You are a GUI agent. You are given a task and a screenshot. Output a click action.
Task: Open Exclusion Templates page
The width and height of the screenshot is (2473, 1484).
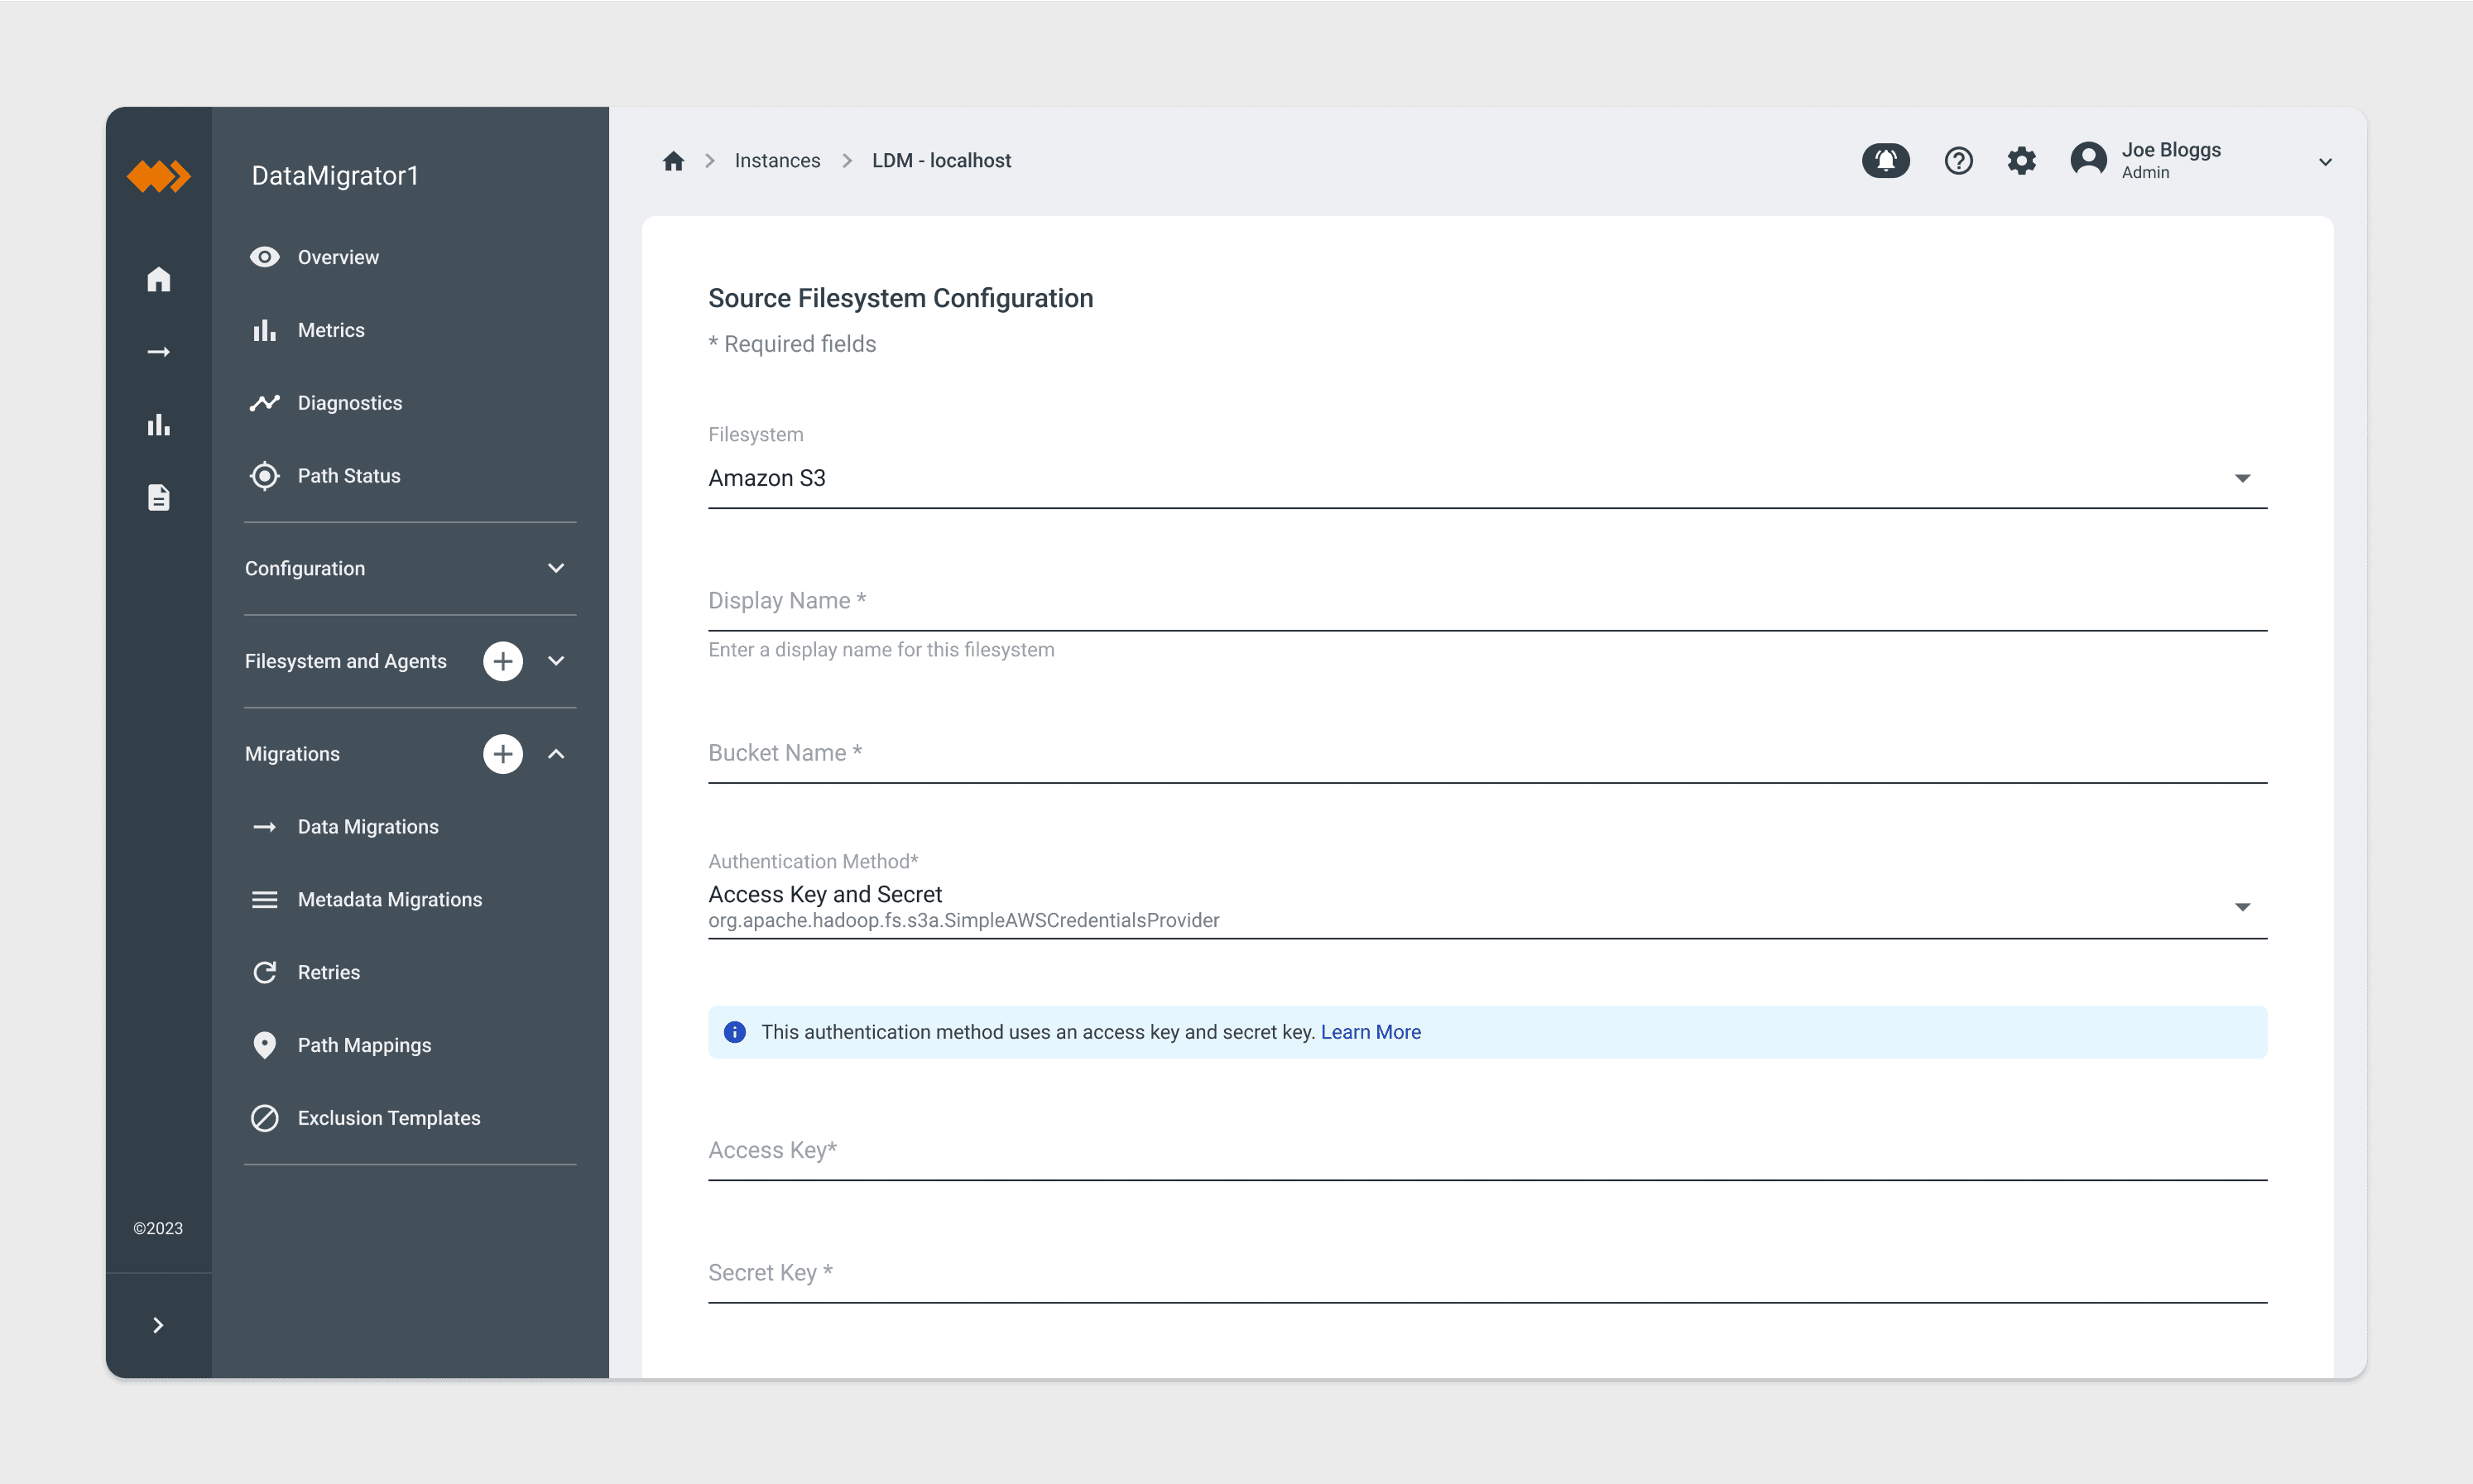pyautogui.click(x=388, y=1118)
